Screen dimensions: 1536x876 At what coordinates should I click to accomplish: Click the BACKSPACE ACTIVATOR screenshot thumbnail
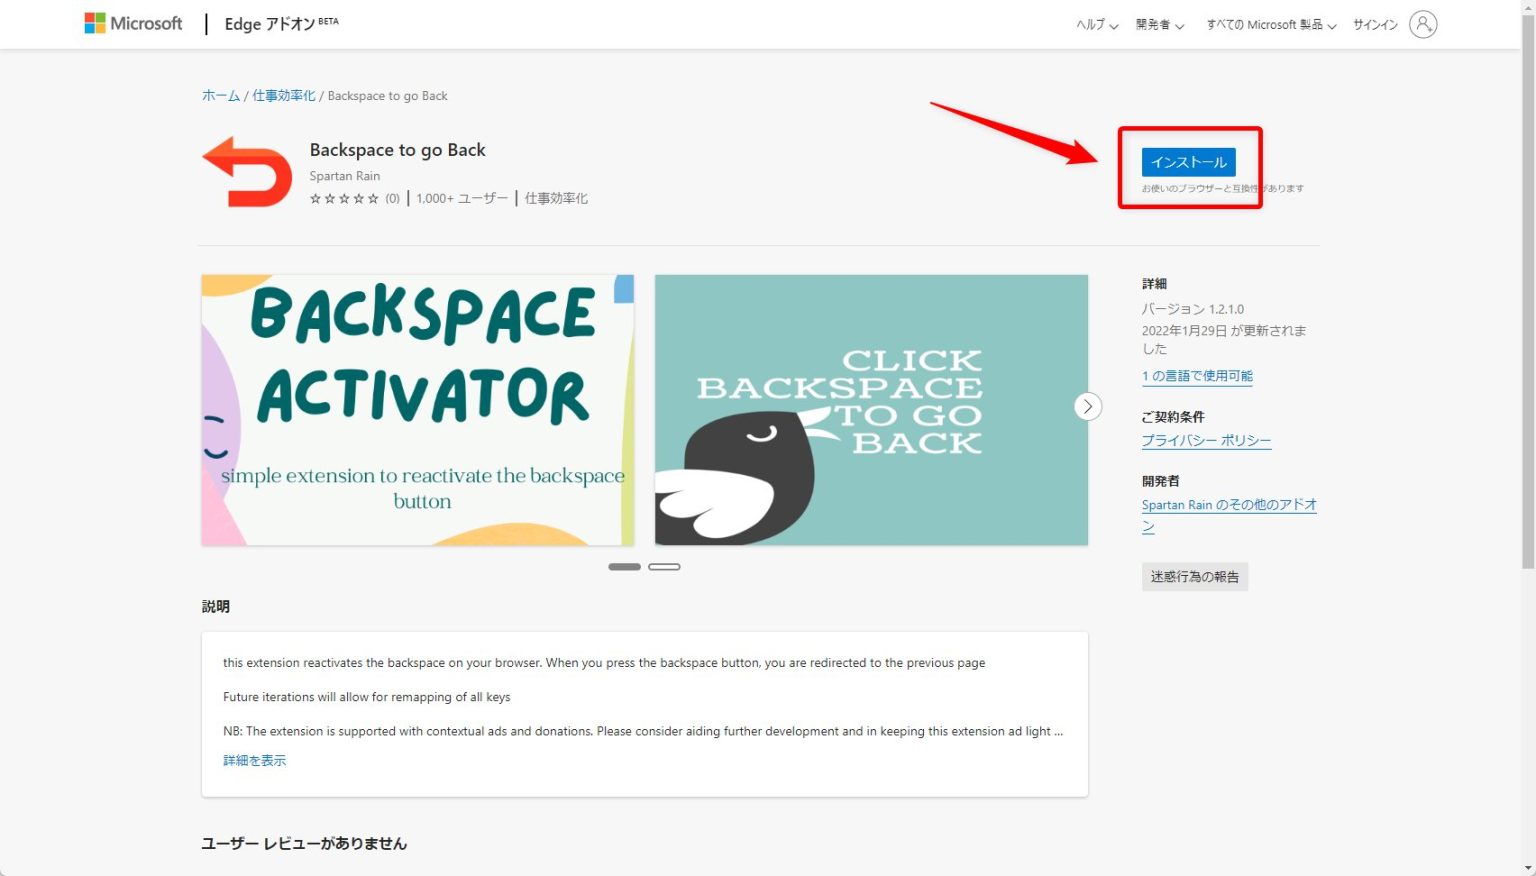click(x=417, y=409)
